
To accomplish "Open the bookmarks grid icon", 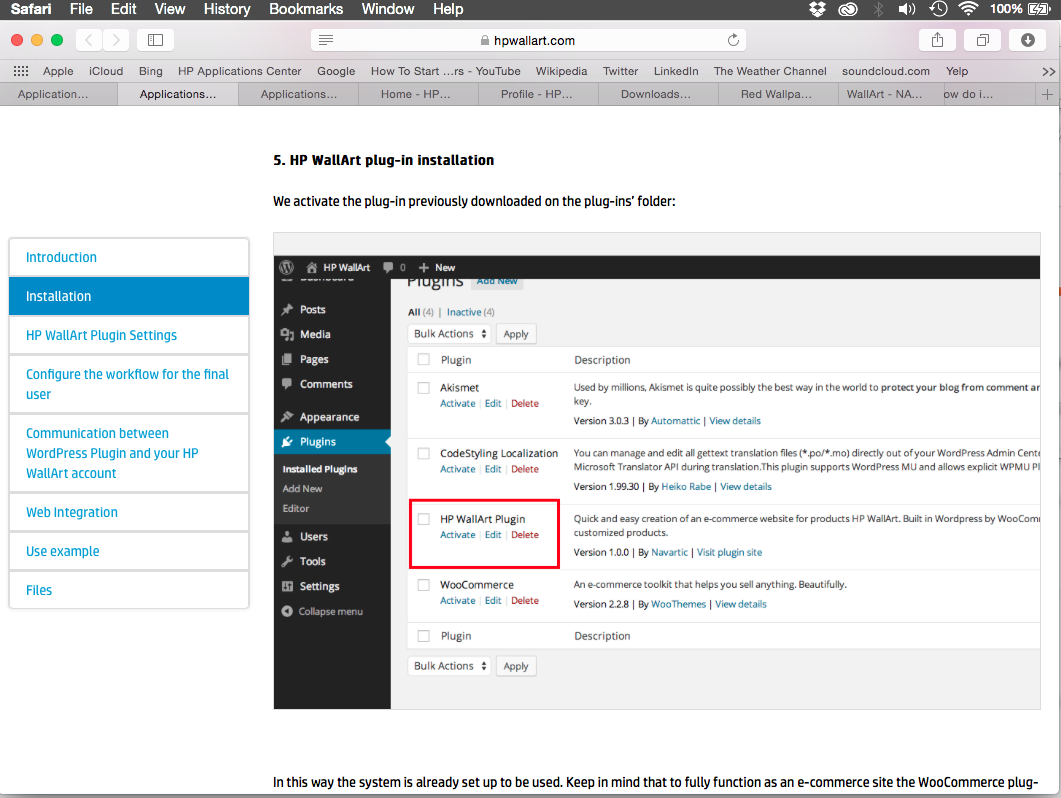I will tap(20, 71).
